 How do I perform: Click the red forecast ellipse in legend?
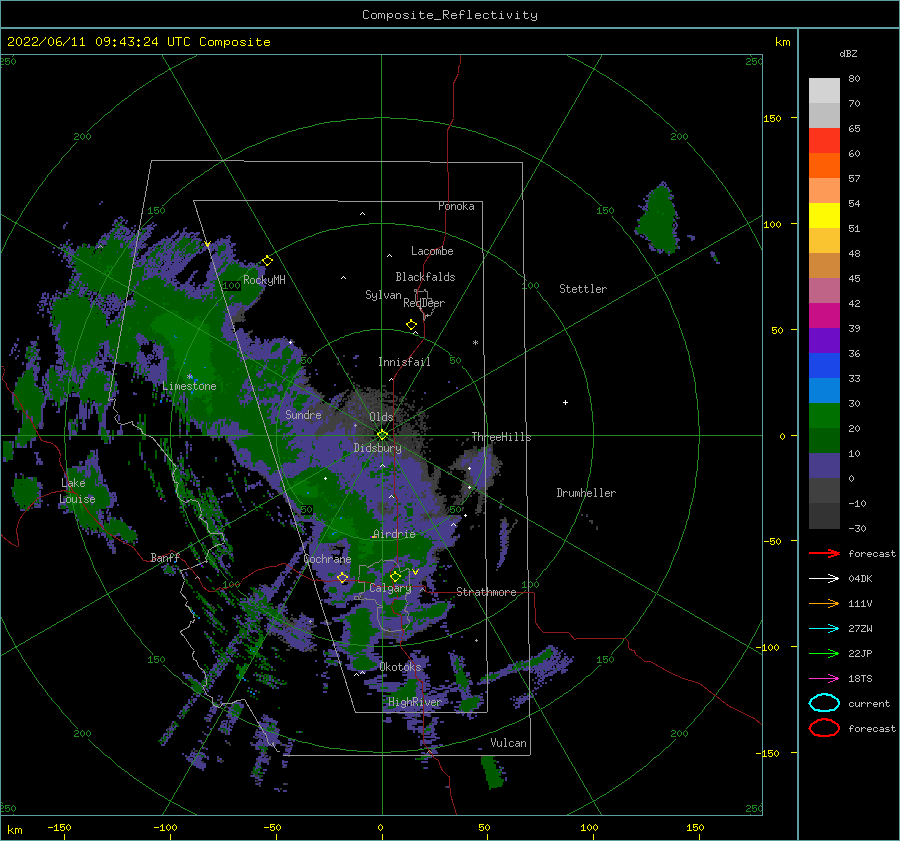tap(824, 728)
